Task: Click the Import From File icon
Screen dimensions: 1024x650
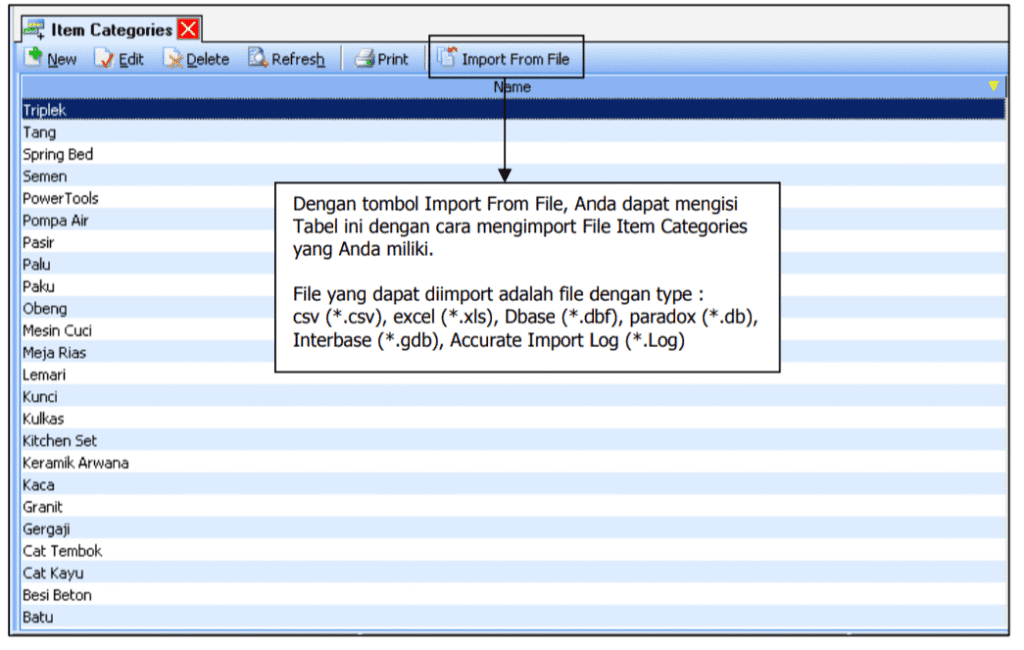Action: [x=447, y=58]
